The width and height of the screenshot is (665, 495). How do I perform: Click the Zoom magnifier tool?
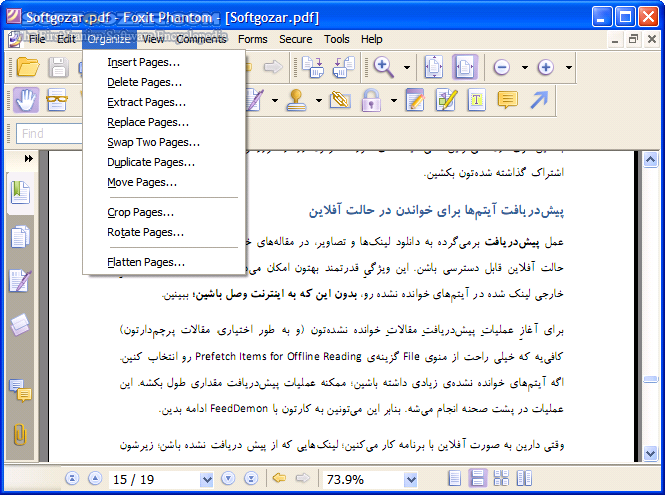point(384,67)
